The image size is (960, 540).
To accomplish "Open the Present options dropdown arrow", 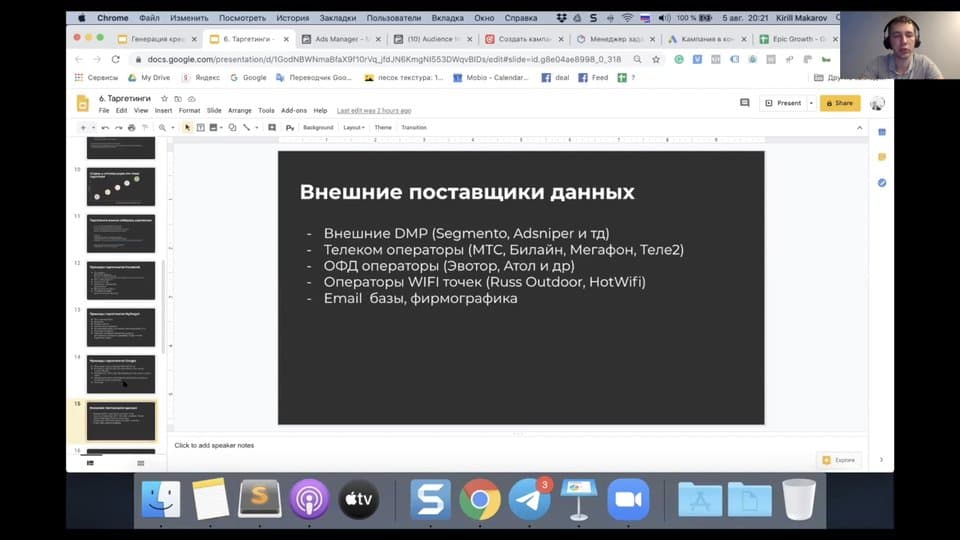I will (811, 103).
